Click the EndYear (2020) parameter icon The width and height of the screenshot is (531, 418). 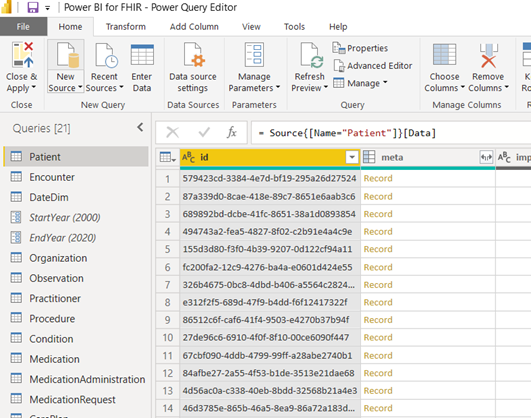coord(16,237)
